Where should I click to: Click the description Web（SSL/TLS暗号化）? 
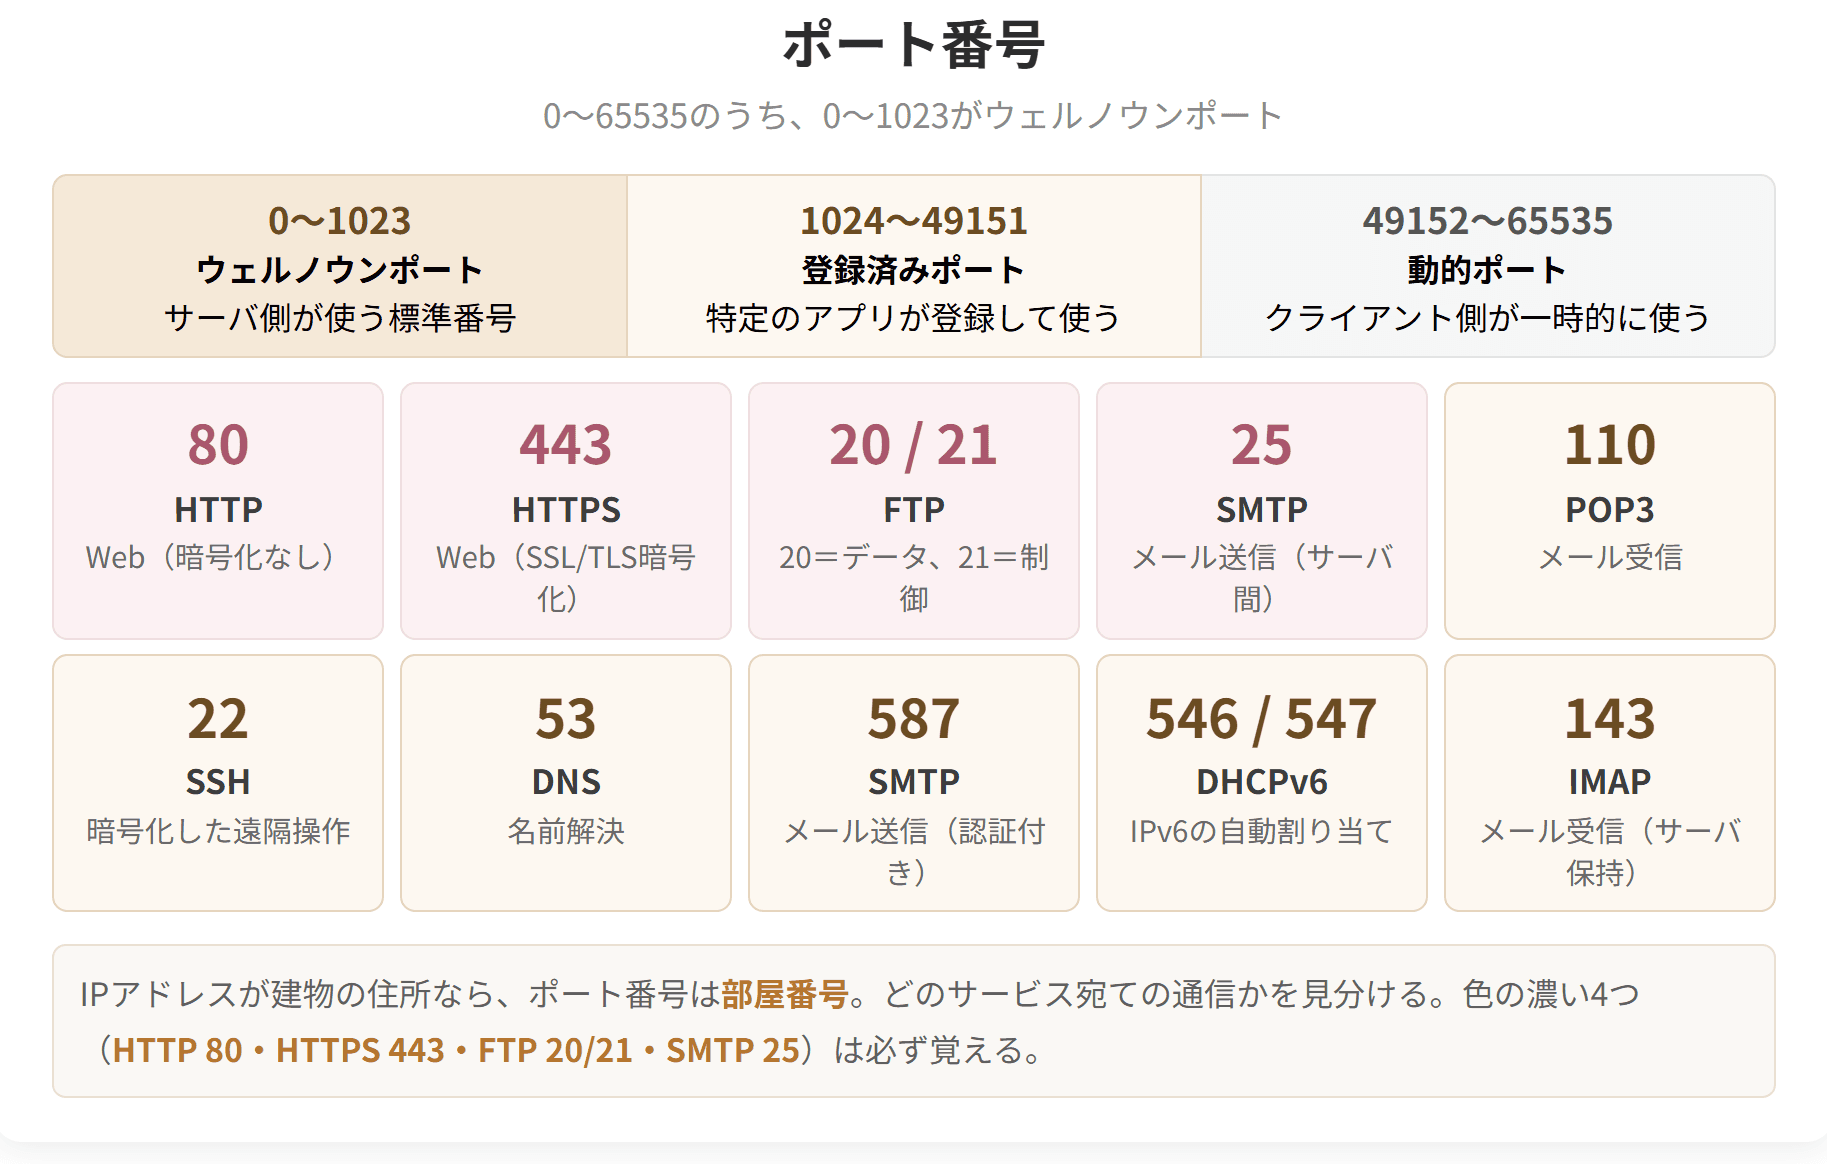(566, 578)
